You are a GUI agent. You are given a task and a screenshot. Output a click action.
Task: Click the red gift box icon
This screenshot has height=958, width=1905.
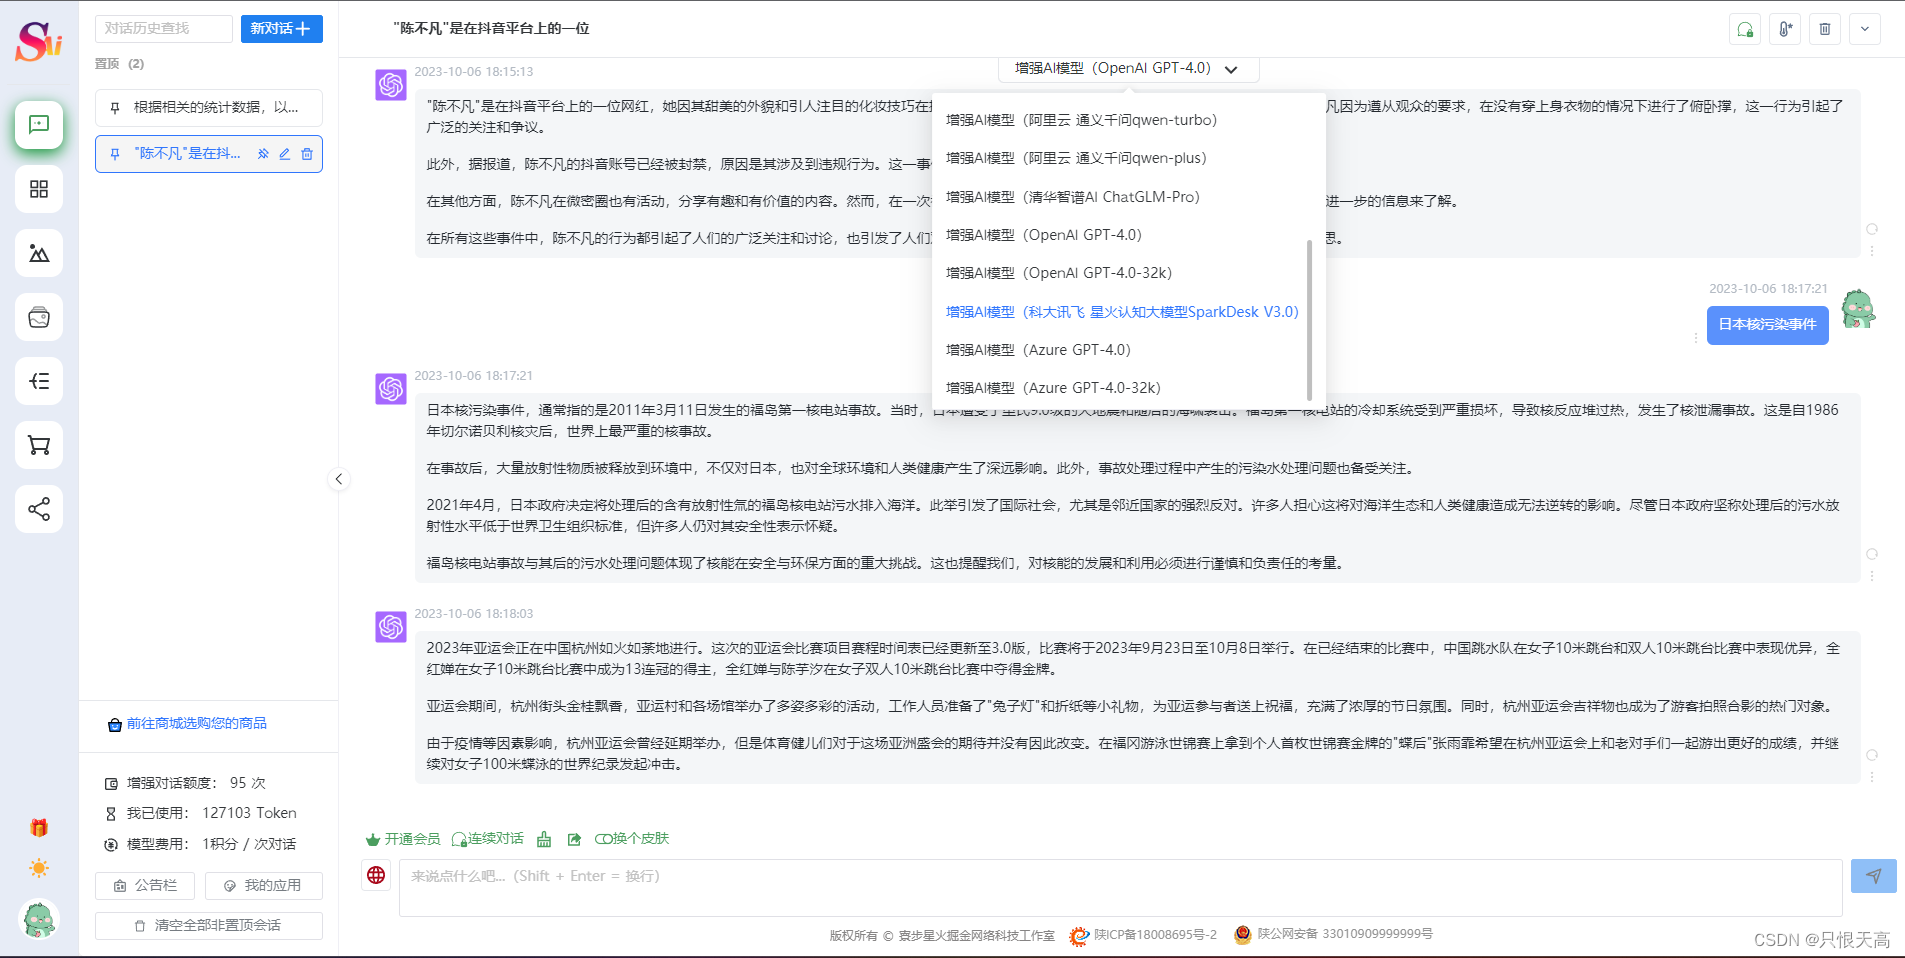(x=39, y=827)
